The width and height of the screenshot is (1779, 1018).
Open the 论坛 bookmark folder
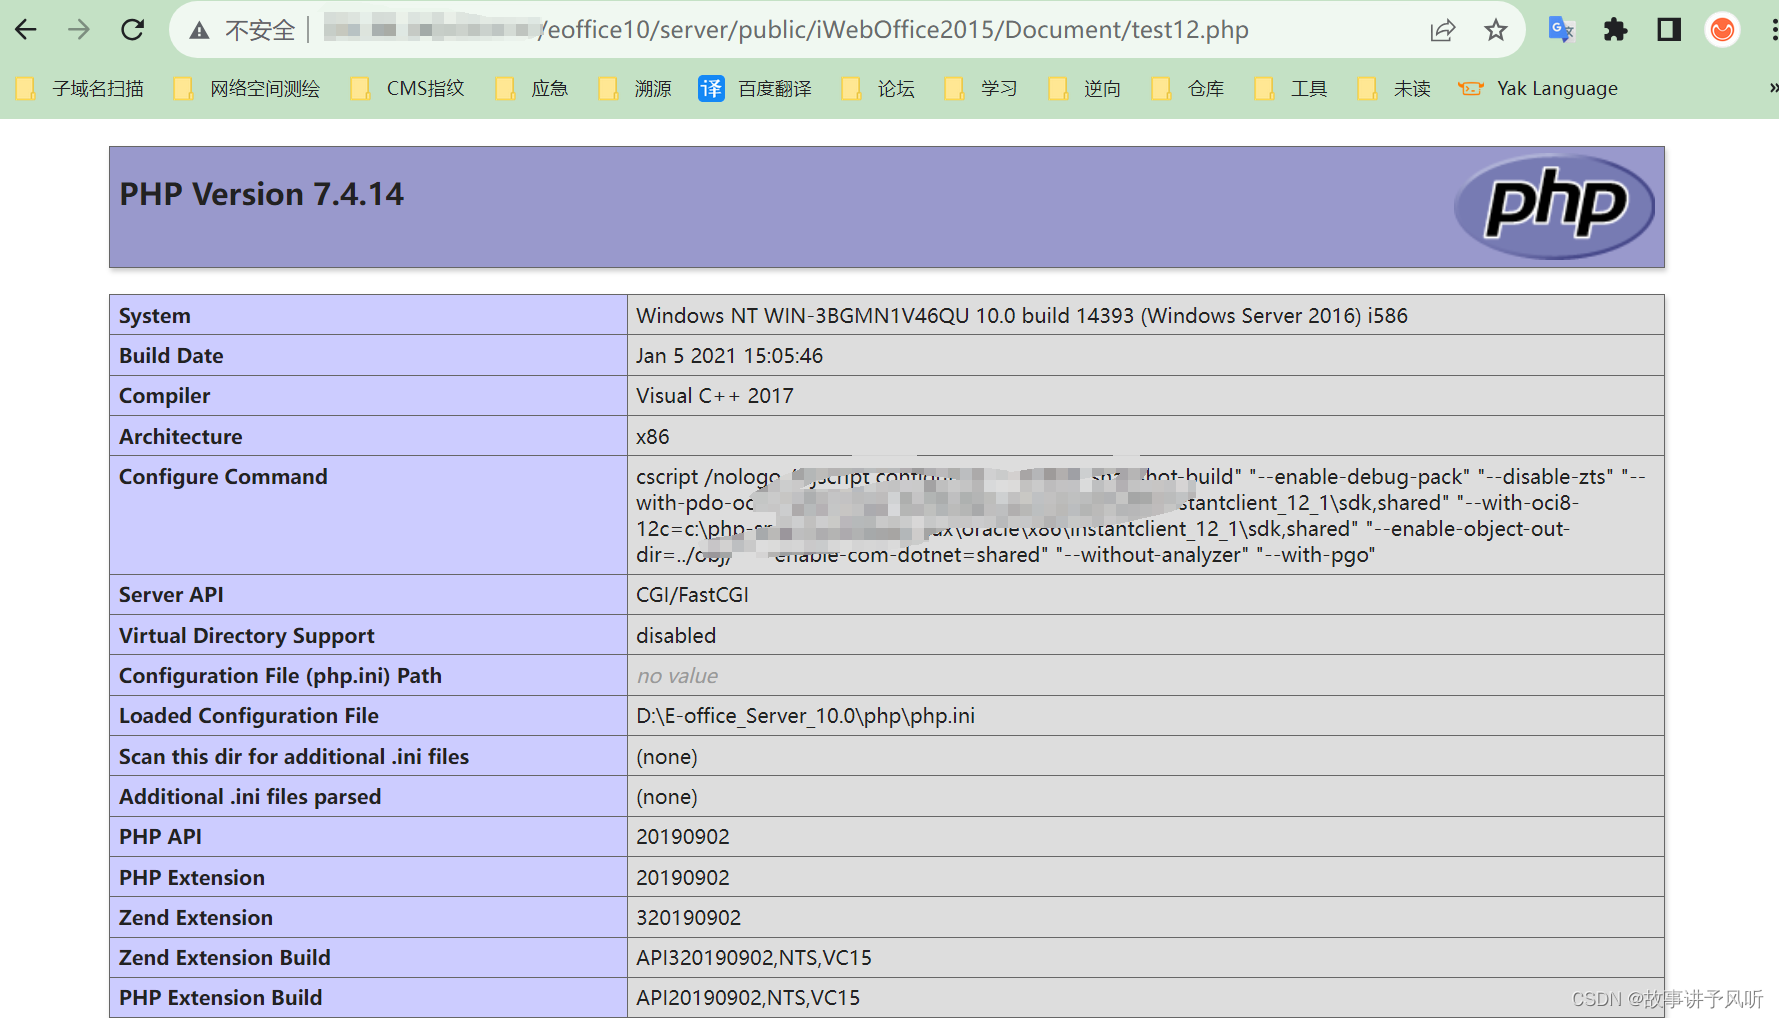[x=879, y=89]
